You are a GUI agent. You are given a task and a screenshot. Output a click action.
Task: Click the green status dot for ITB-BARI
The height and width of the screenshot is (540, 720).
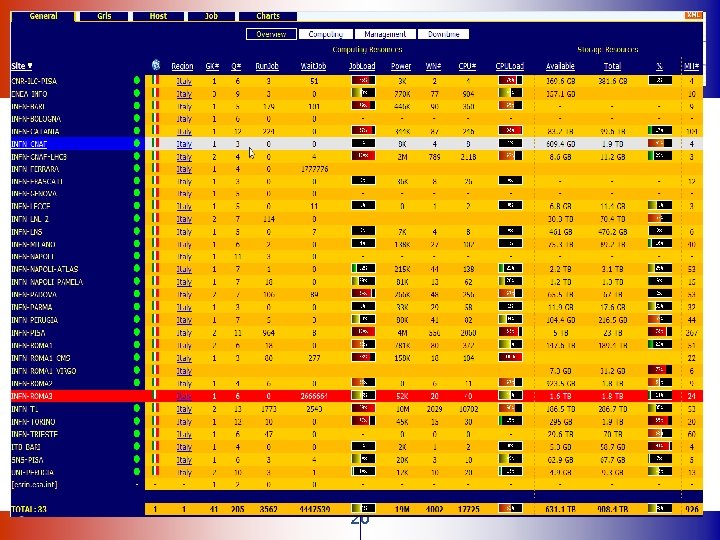137,446
